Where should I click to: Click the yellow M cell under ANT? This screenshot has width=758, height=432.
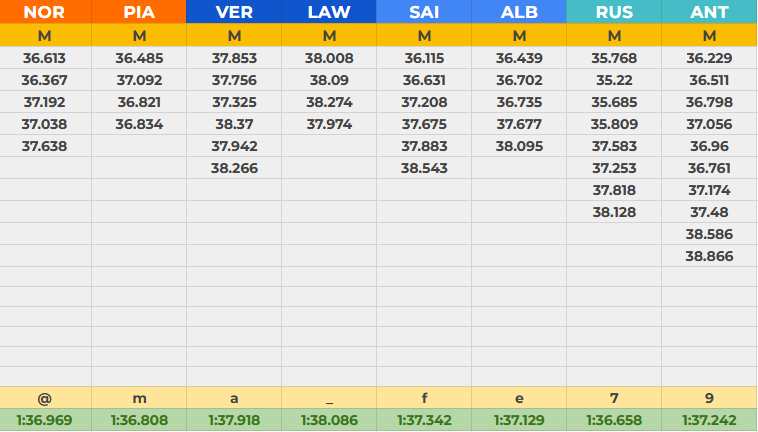pyautogui.click(x=709, y=36)
